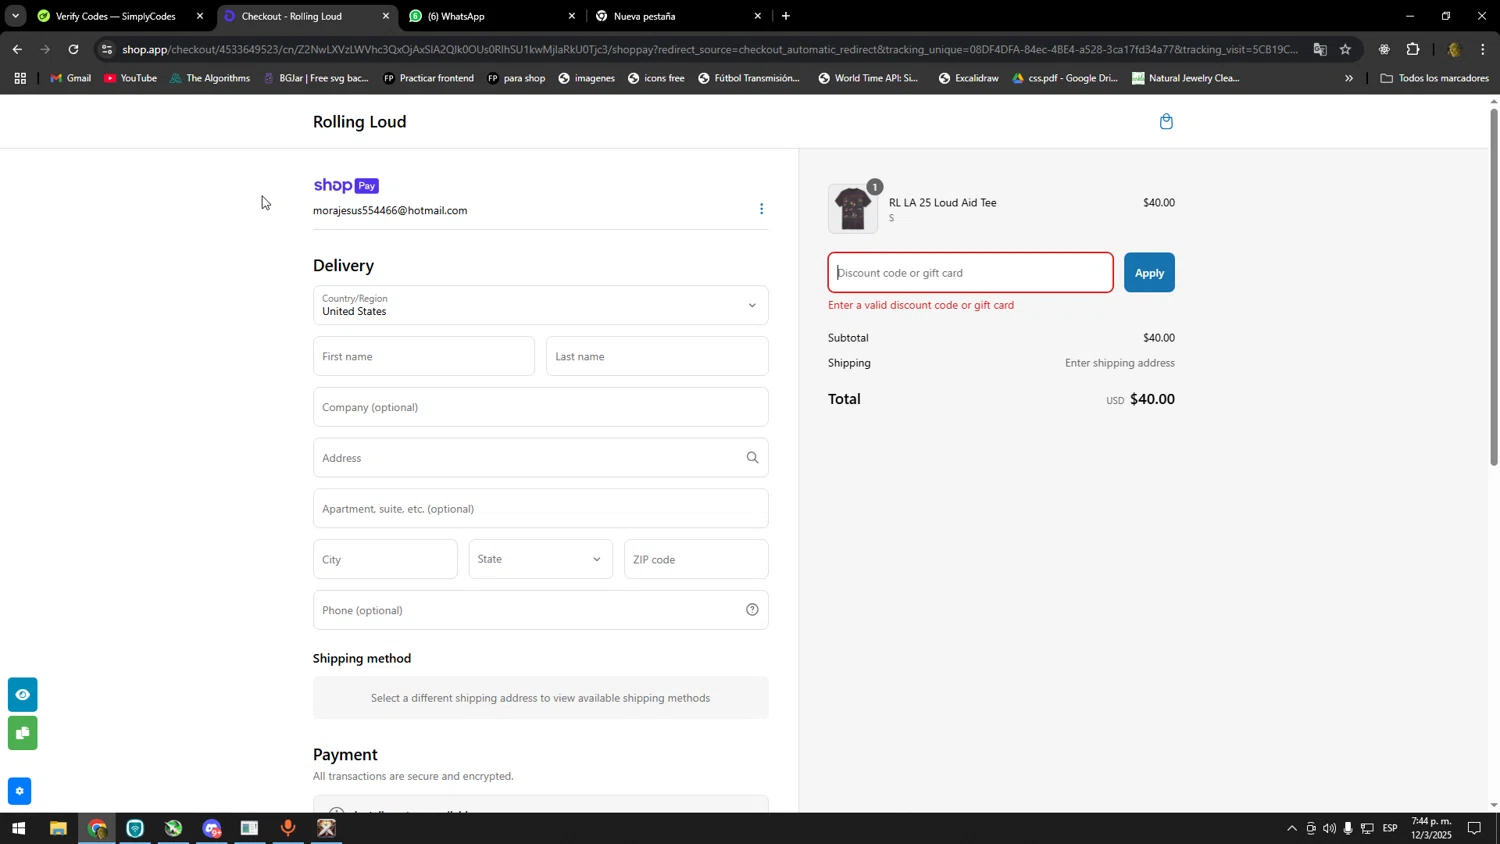Click the eye extension widget on left edge

tap(22, 695)
